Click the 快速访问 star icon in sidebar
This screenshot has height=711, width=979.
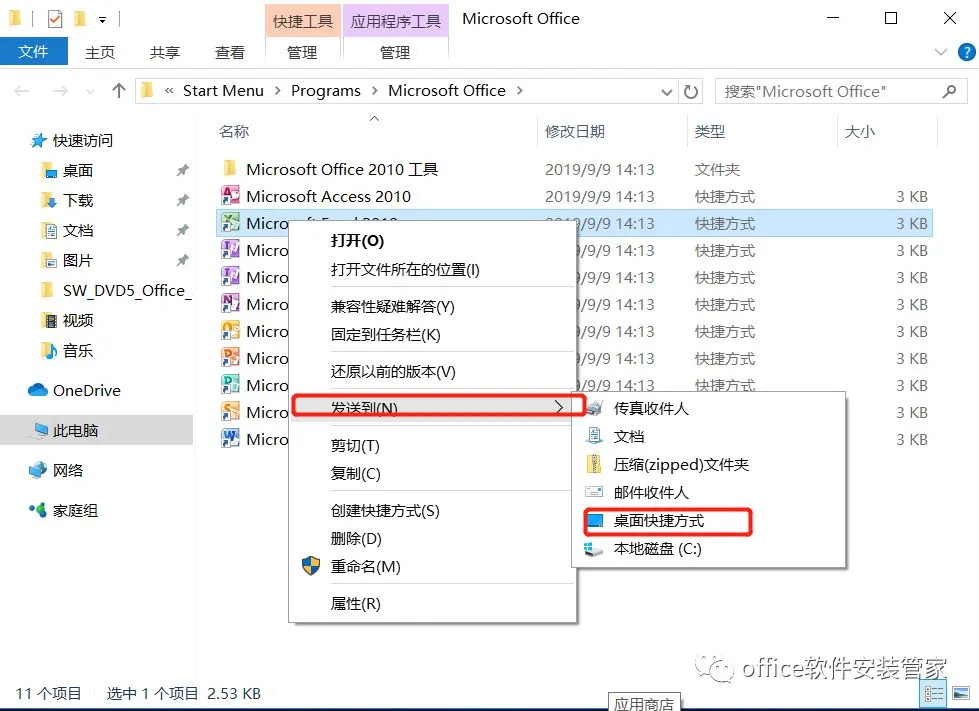click(x=39, y=140)
